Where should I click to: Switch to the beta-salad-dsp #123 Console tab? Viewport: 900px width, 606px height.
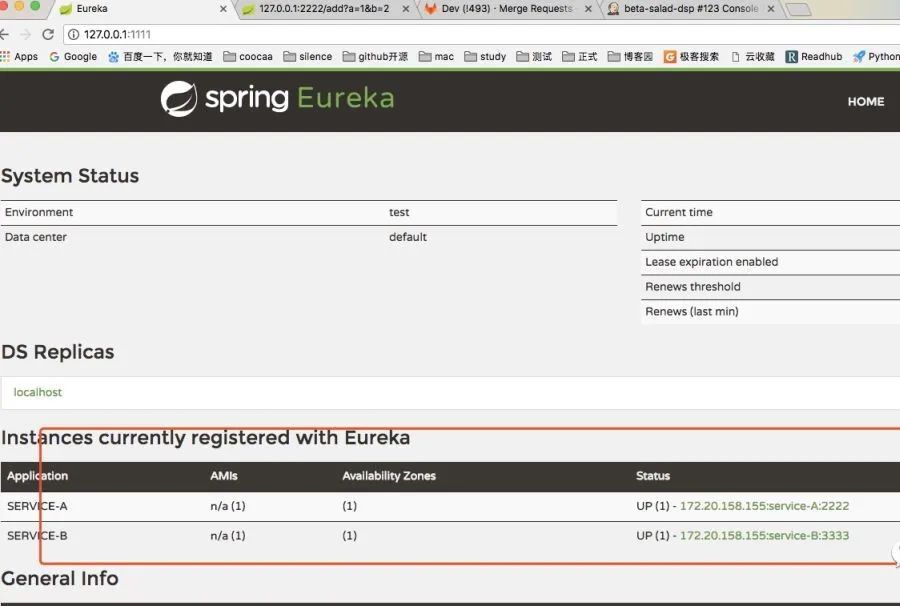pos(690,9)
